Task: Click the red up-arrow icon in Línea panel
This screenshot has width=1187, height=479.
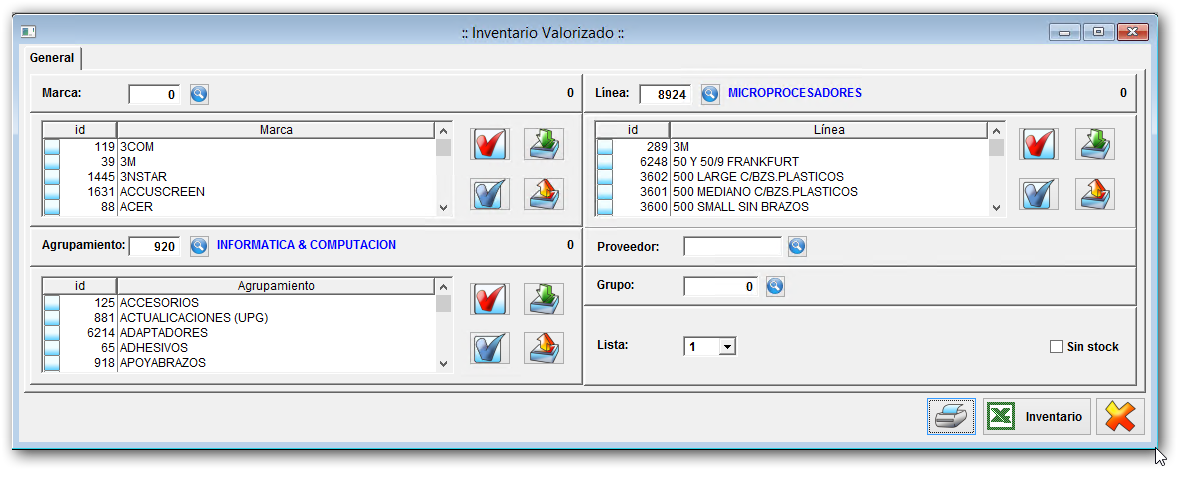Action: click(1095, 194)
